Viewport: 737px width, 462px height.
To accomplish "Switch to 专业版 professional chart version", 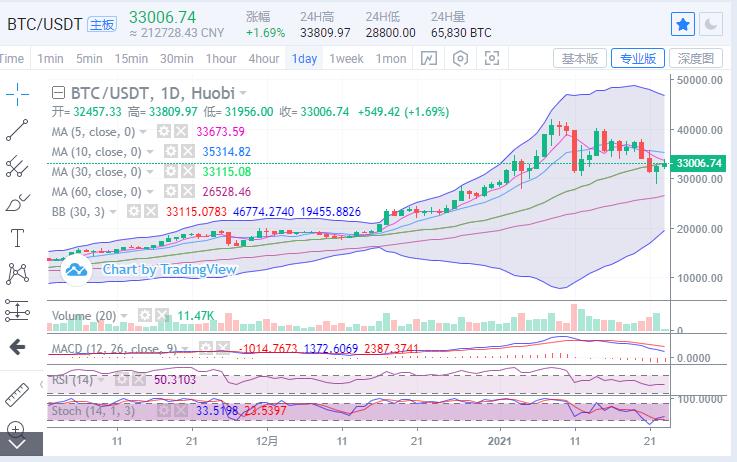I will [638, 59].
